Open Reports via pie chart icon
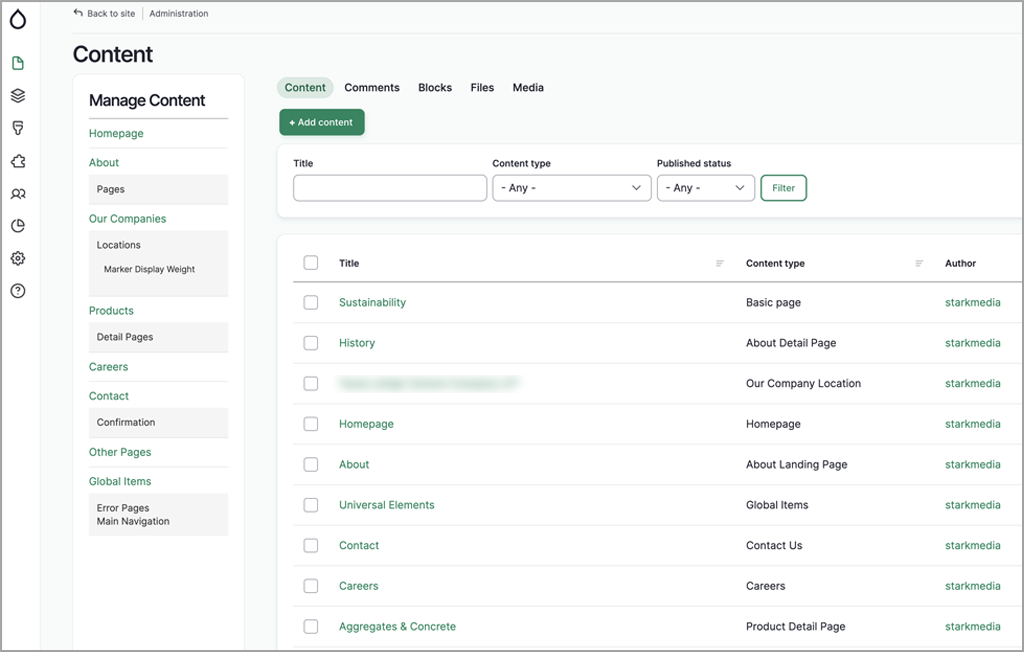The height and width of the screenshot is (652, 1024). click(x=18, y=226)
